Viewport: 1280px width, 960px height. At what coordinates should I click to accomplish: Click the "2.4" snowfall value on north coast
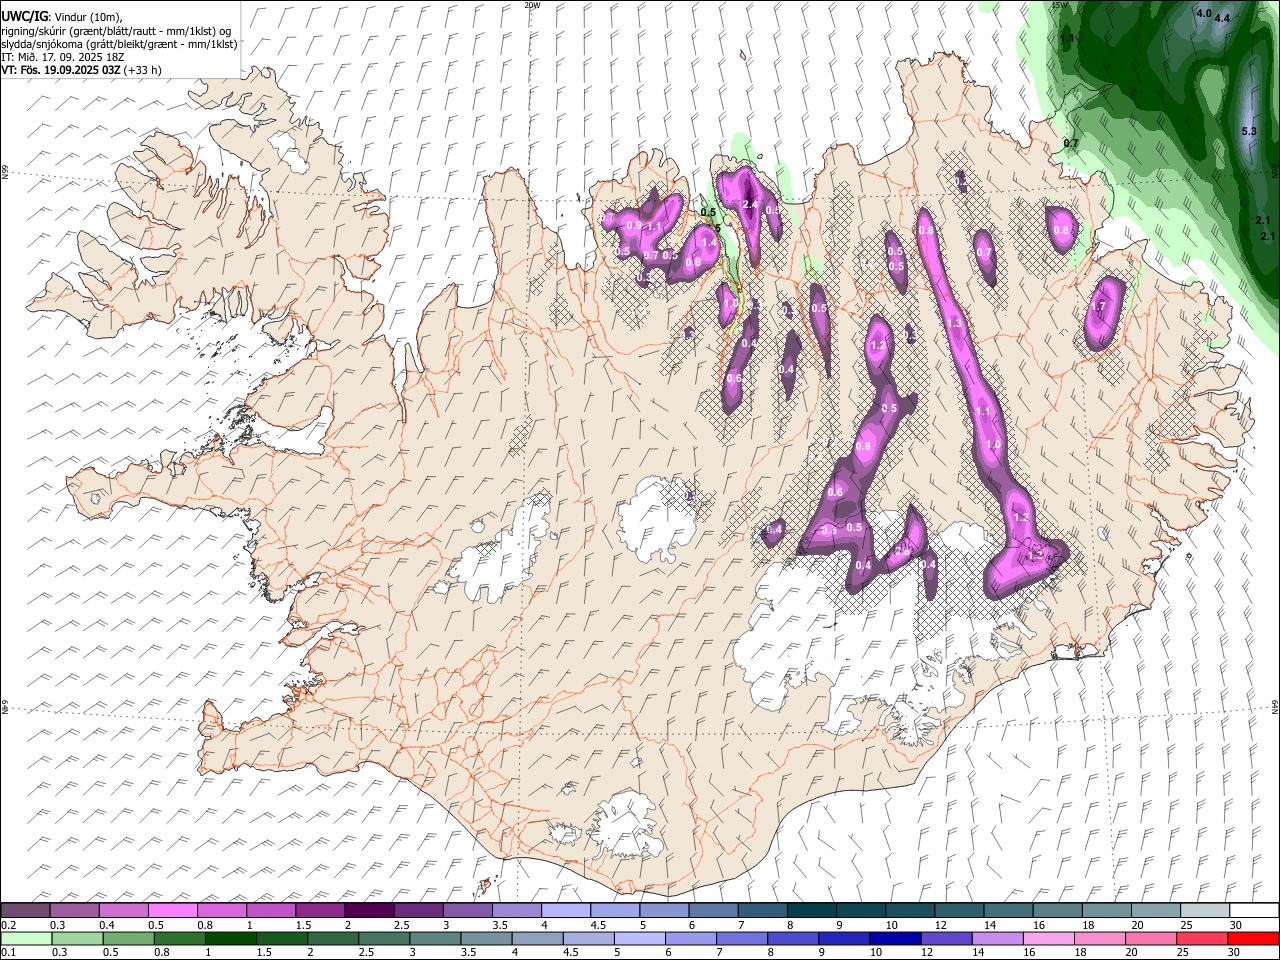(x=752, y=205)
